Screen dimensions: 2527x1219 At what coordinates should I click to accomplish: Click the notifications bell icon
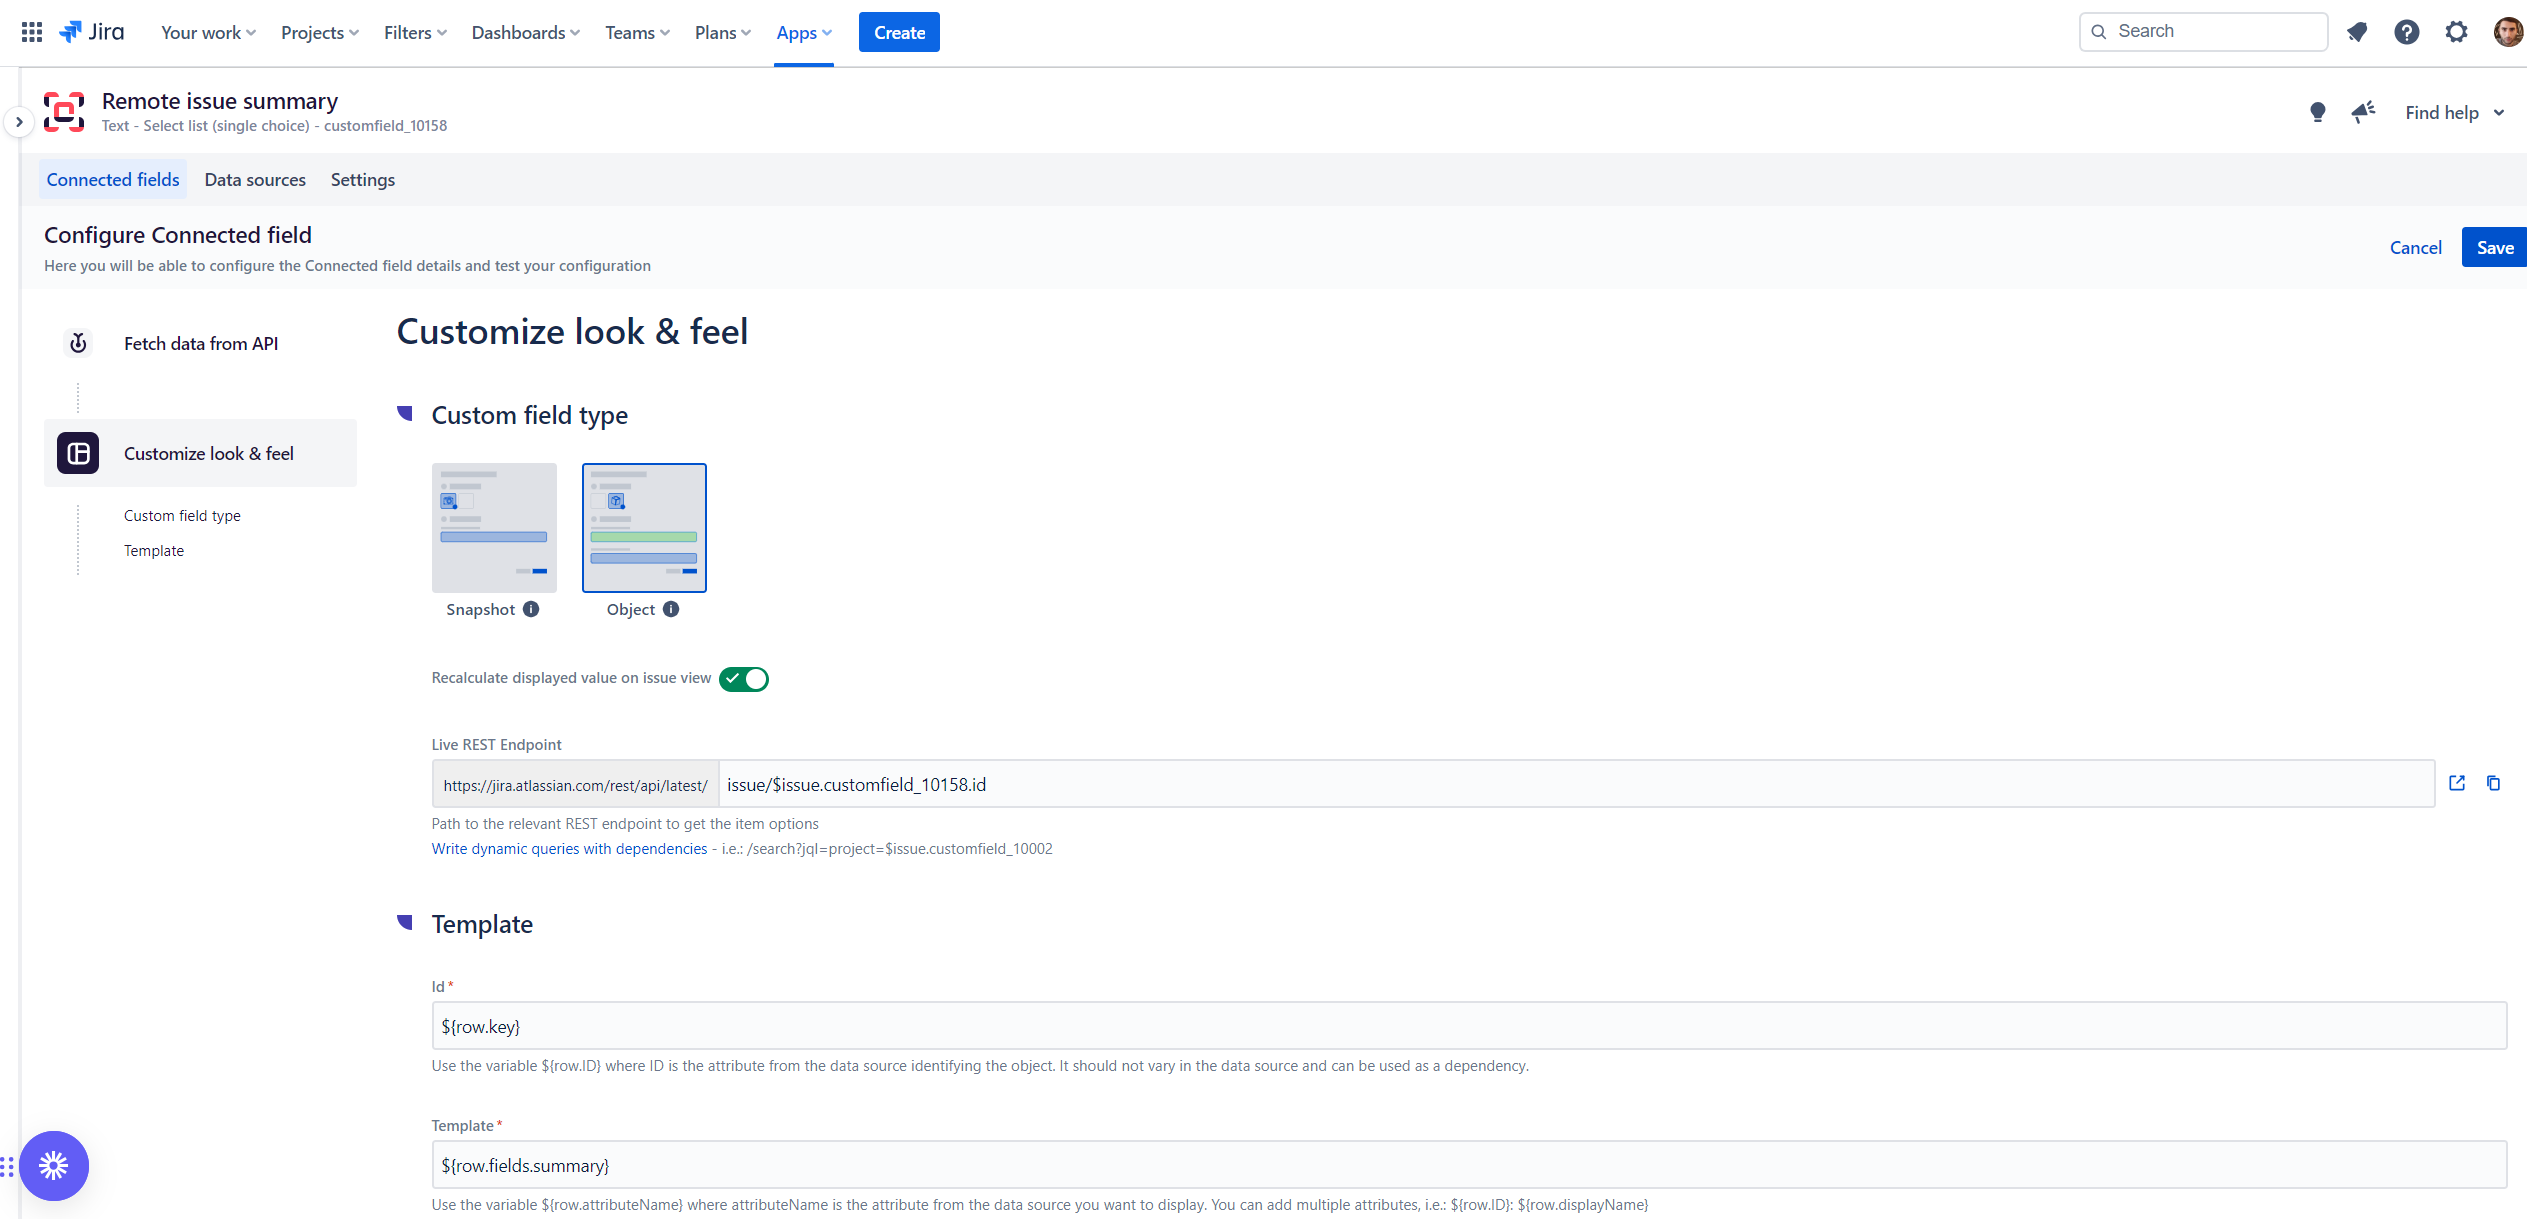pos(2357,32)
